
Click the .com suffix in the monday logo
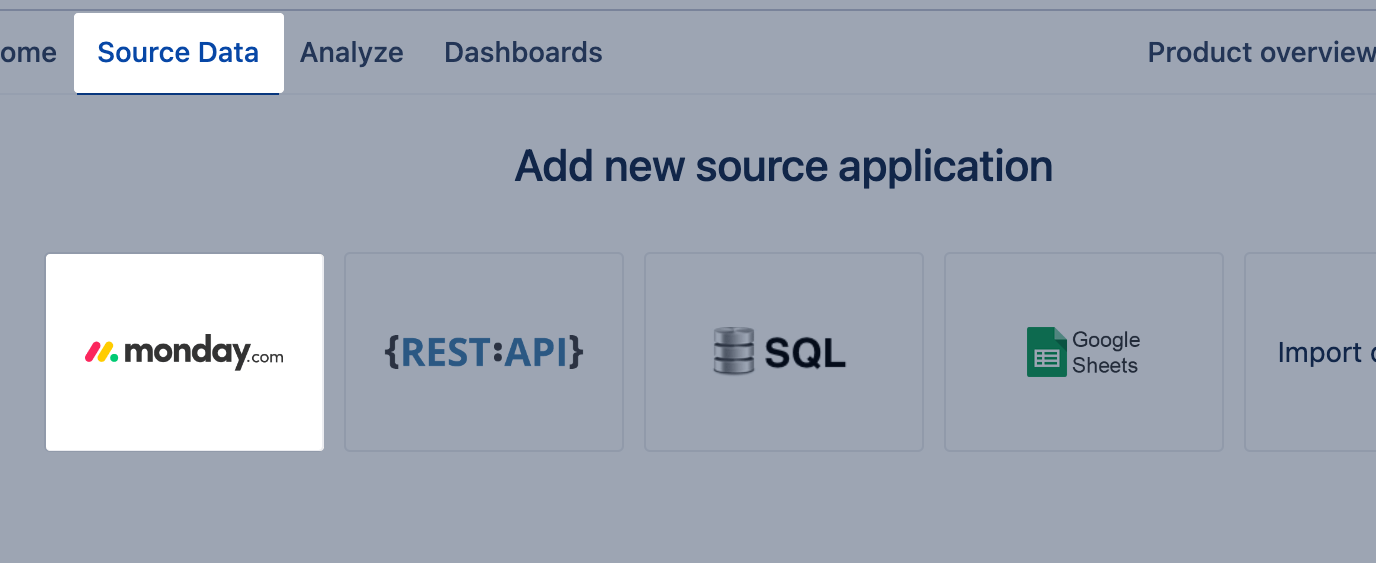pos(266,358)
